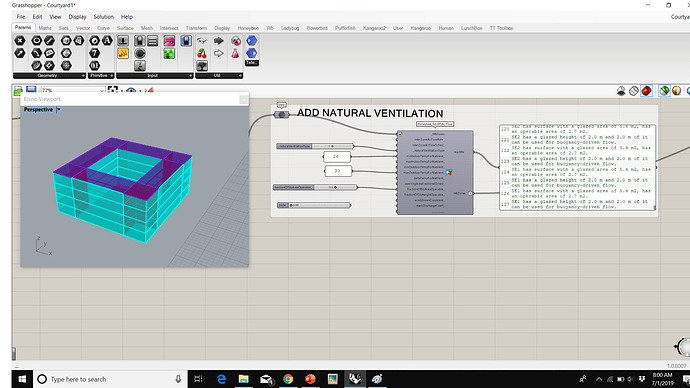Screen dimensions: 690x388
Task: Click the Type here to search box
Action: point(110,379)
